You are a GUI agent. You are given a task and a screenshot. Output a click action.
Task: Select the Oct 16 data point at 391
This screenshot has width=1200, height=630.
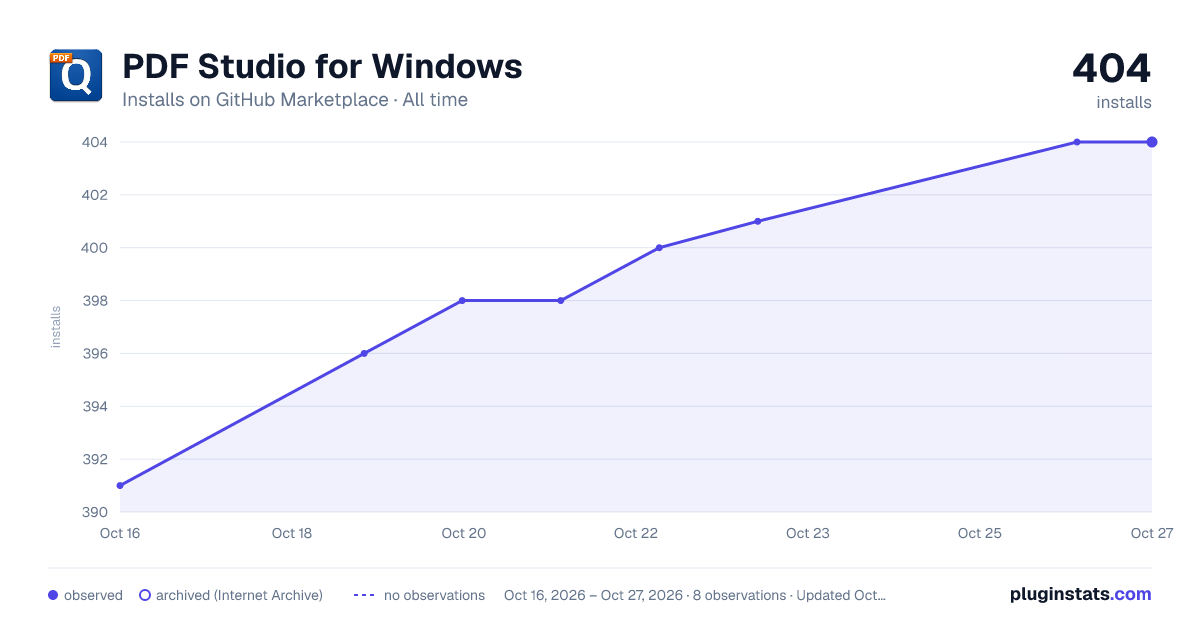click(x=120, y=486)
